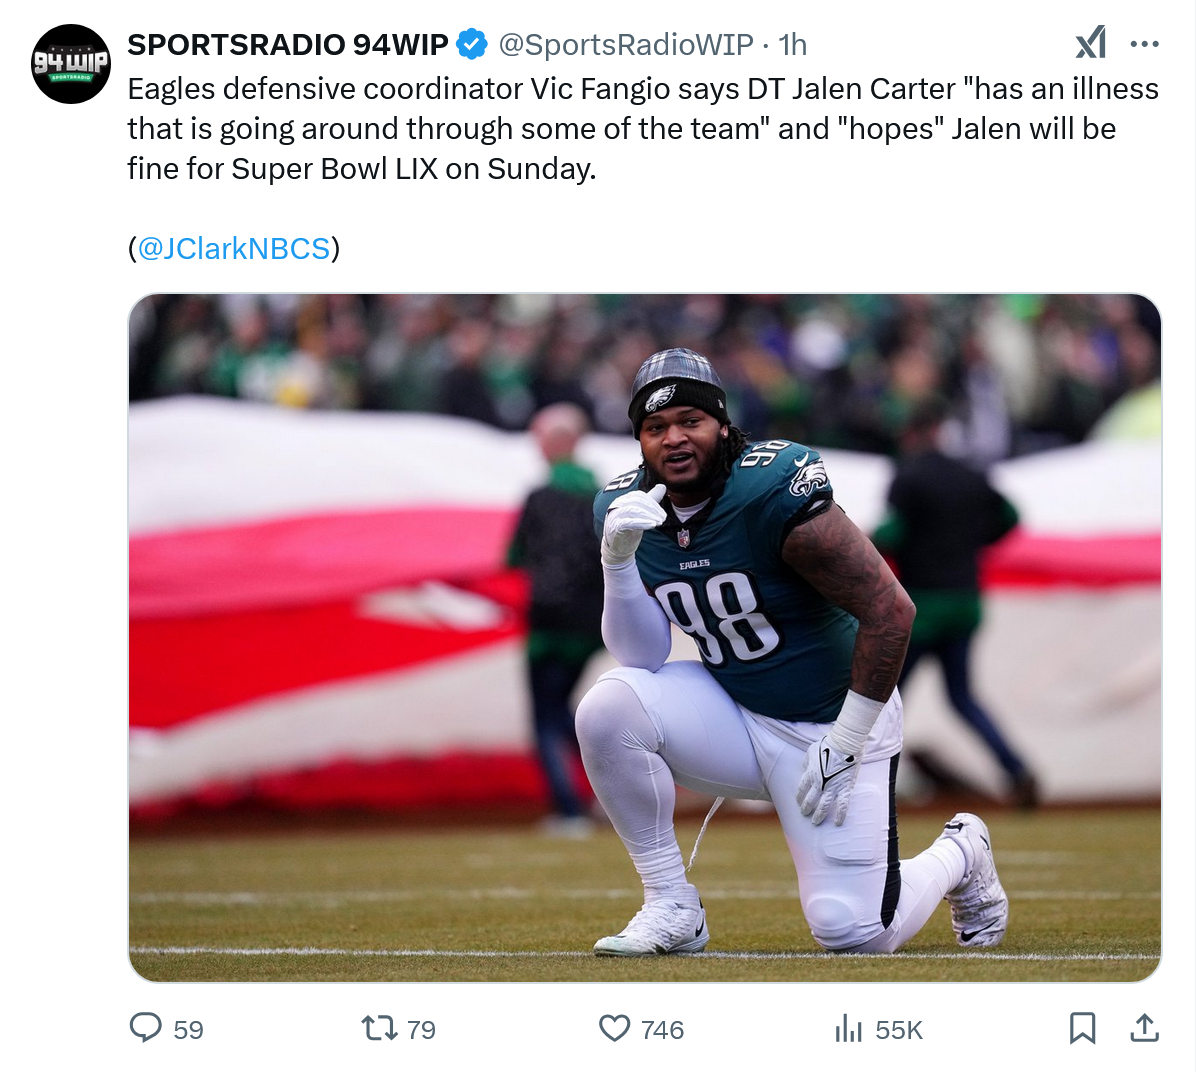Viewport: 1196px width, 1072px height.
Task: Enlarge the Jalen Carter kneeling photo
Action: pyautogui.click(x=645, y=638)
